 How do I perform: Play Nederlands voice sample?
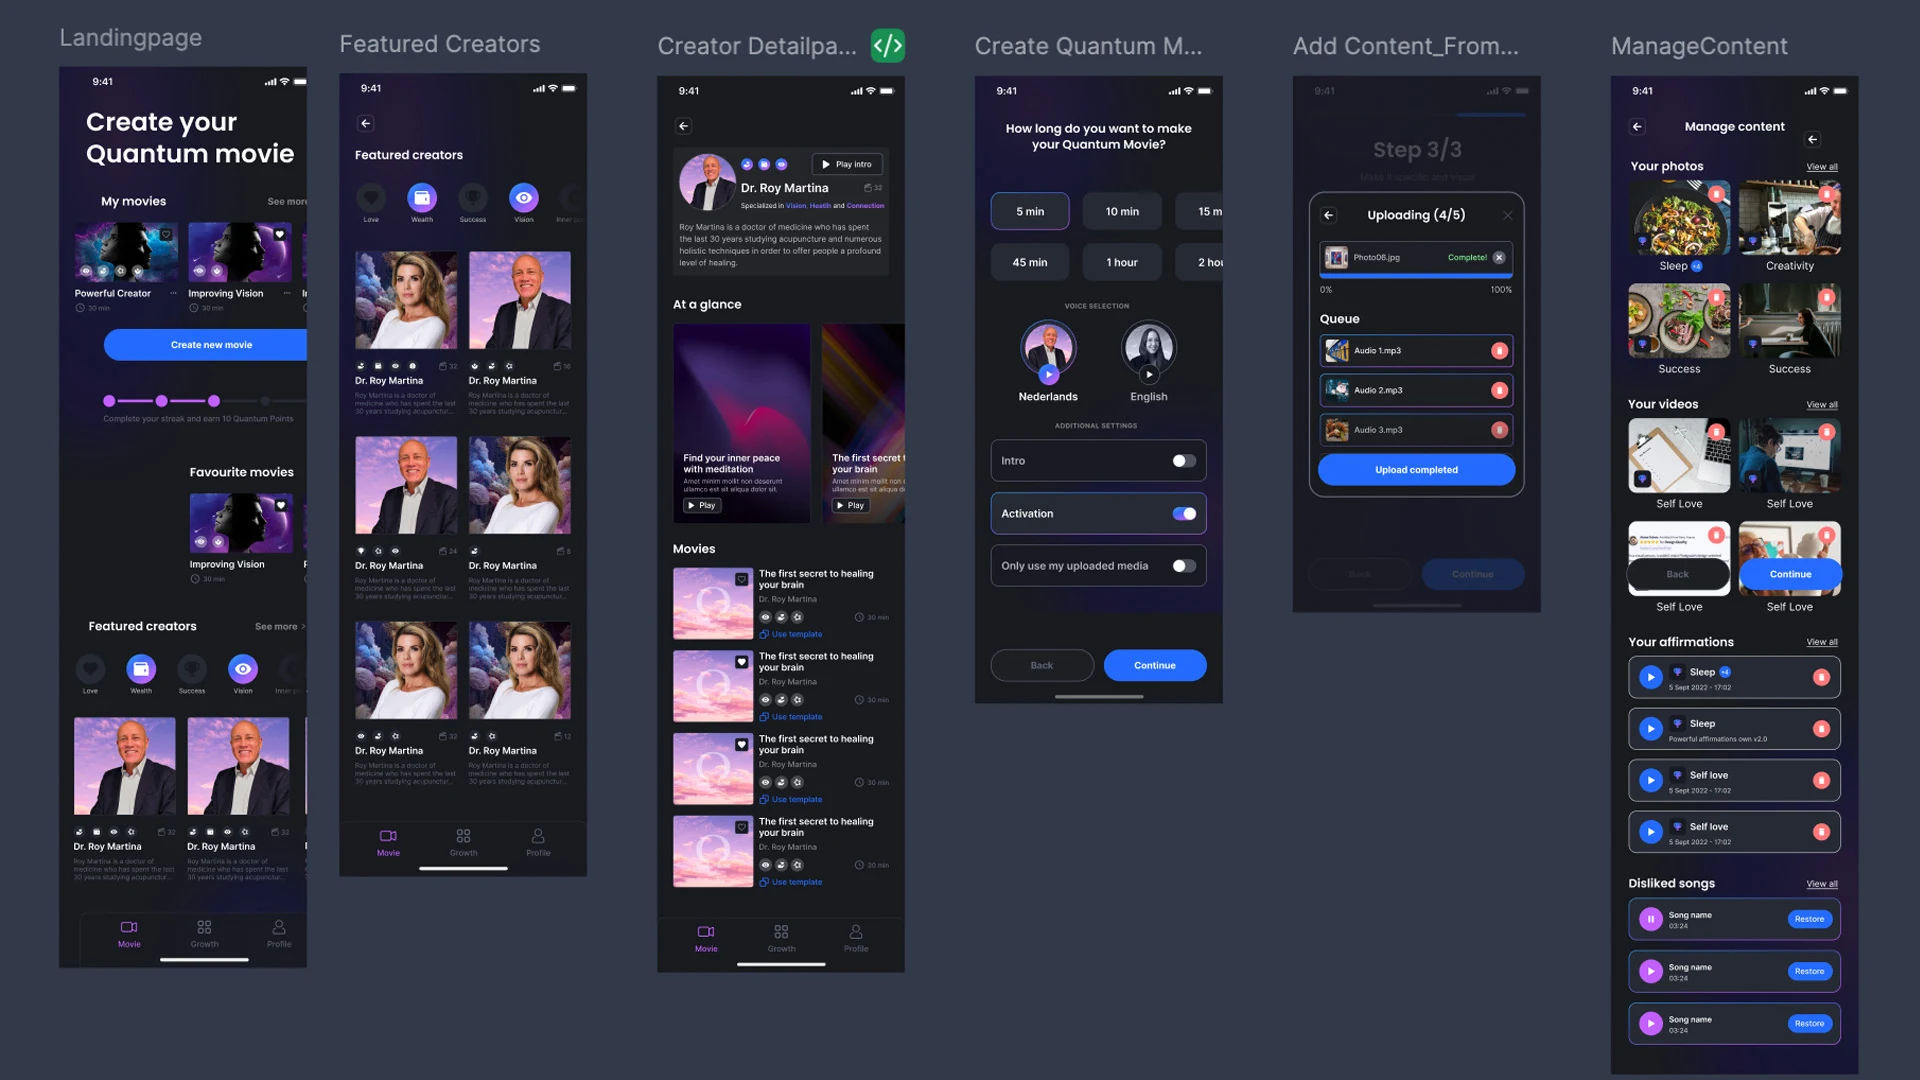click(1048, 375)
